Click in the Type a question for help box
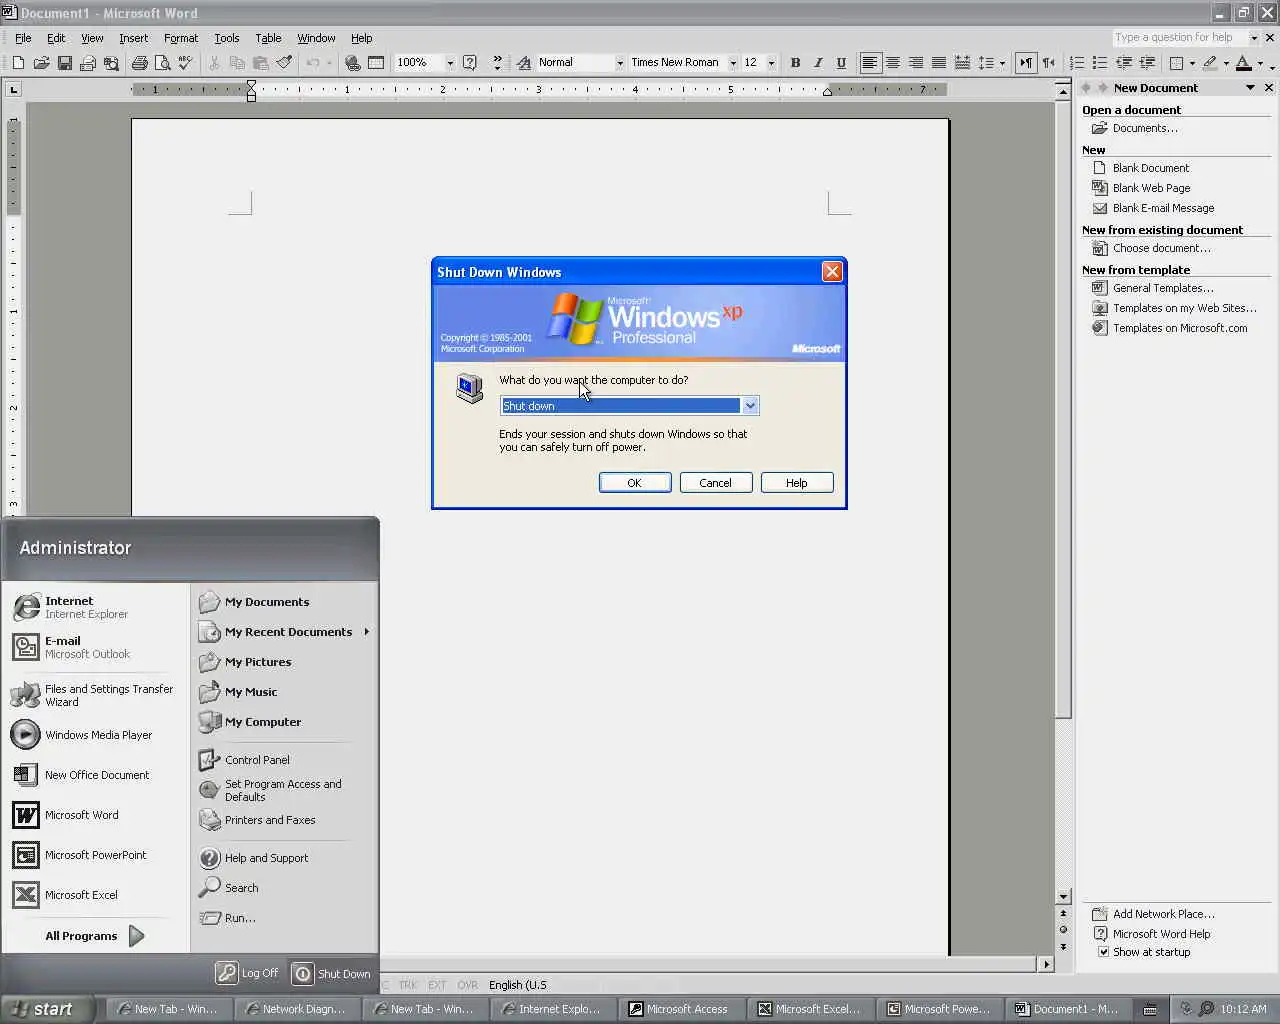 (1180, 38)
